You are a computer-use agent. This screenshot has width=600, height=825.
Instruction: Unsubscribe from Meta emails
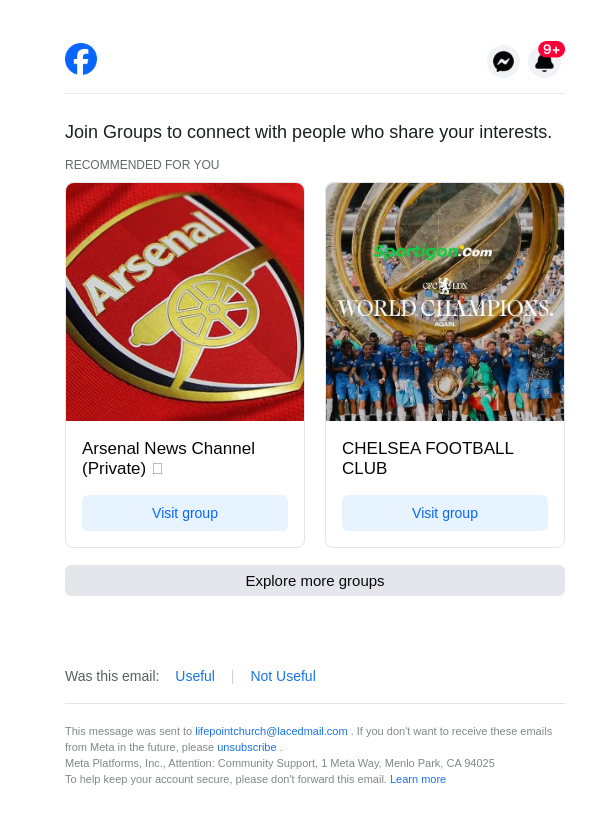(x=247, y=747)
